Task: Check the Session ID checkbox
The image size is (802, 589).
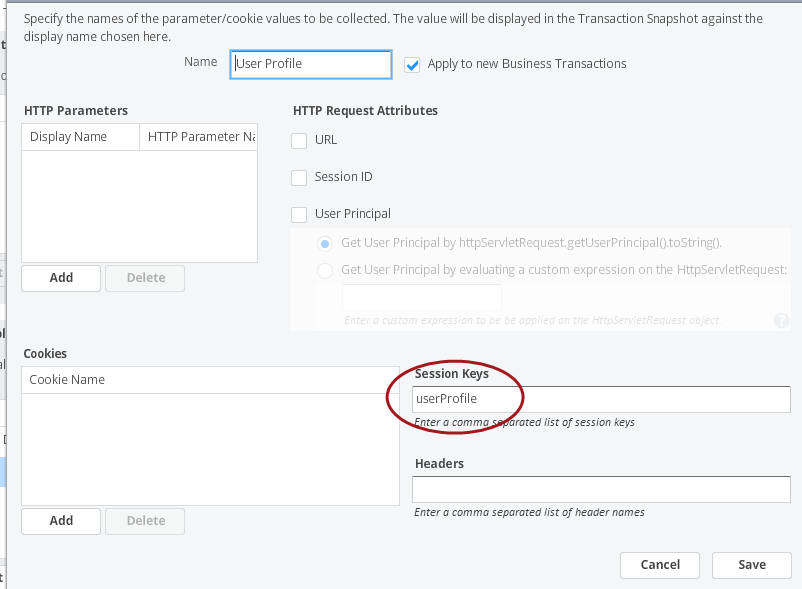Action: pos(299,178)
